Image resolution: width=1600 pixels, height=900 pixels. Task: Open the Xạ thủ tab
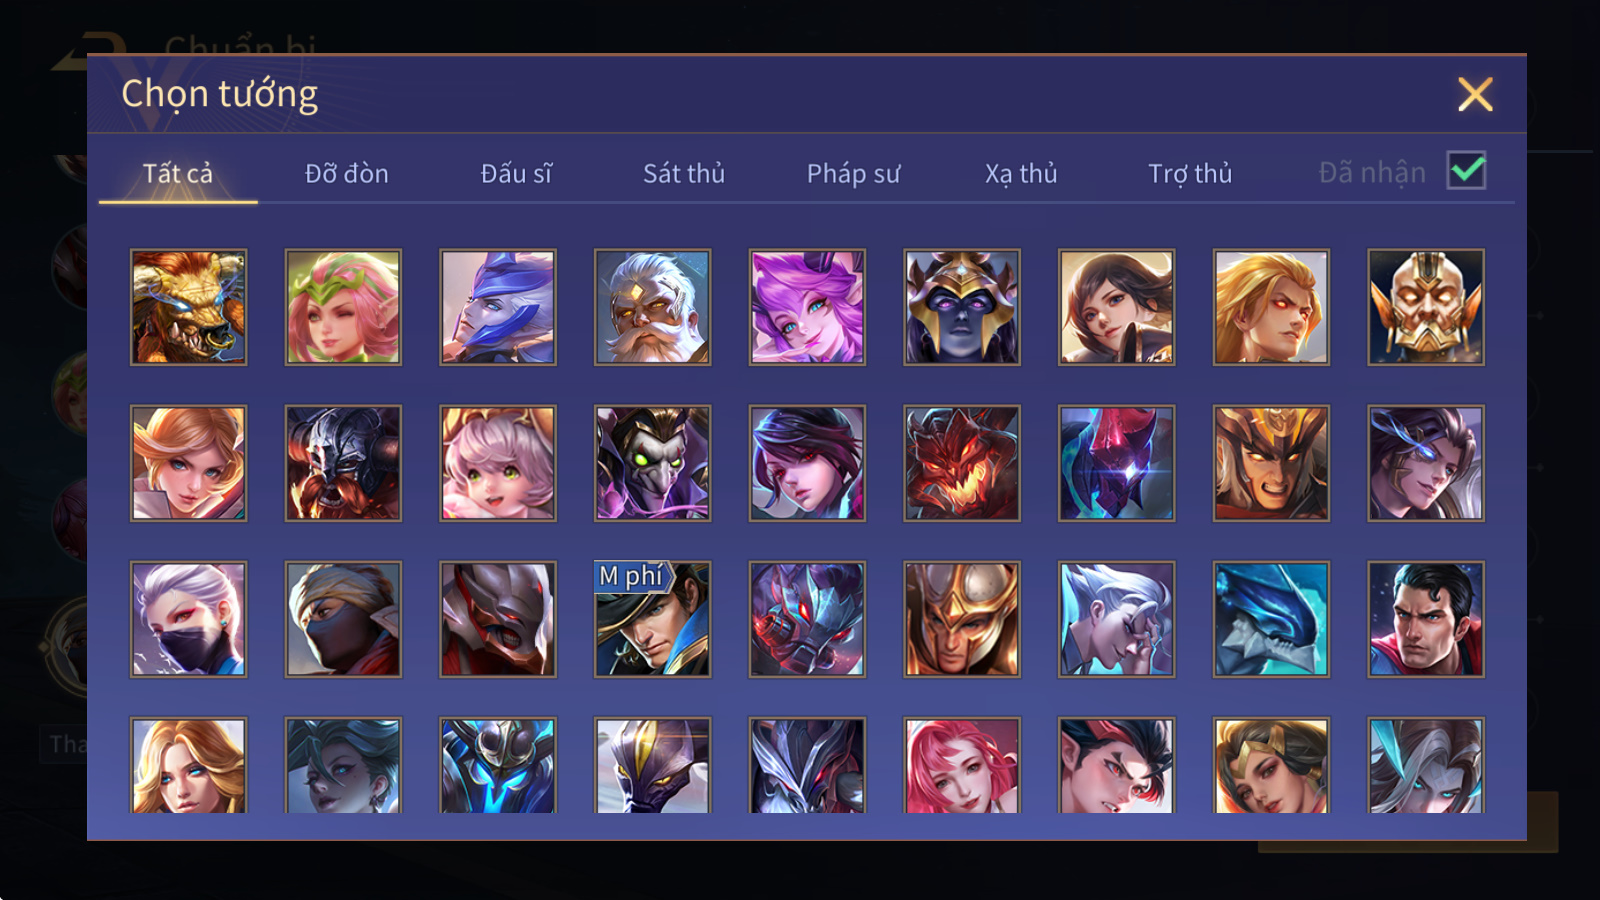coord(1021,174)
